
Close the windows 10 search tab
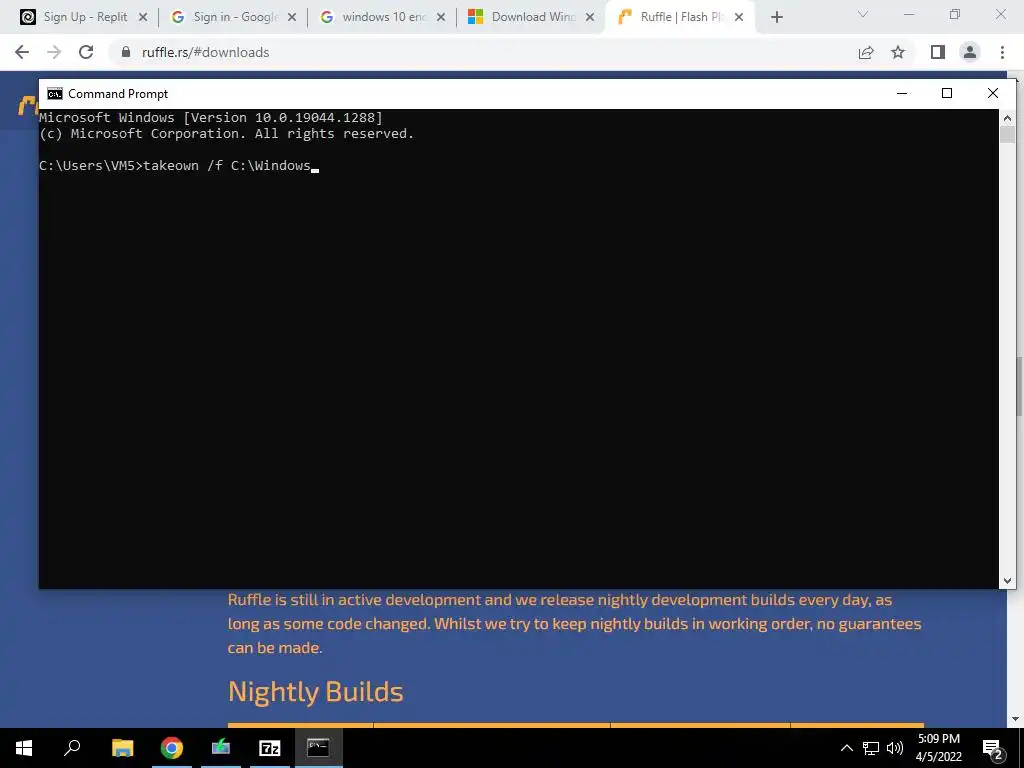click(x=441, y=18)
